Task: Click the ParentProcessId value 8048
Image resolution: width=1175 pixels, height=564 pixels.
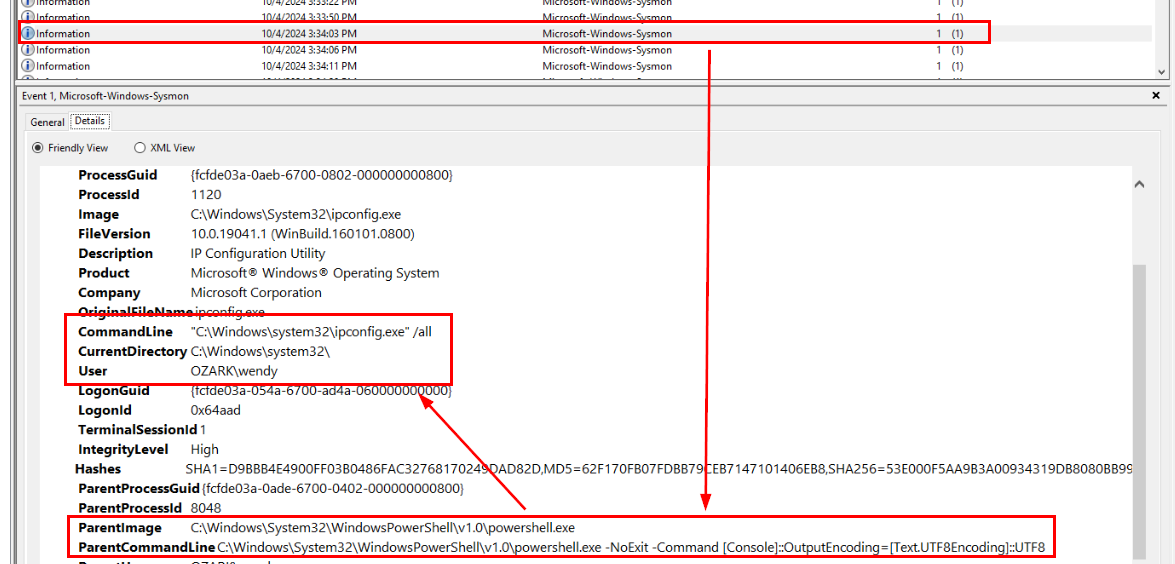Action: [206, 508]
